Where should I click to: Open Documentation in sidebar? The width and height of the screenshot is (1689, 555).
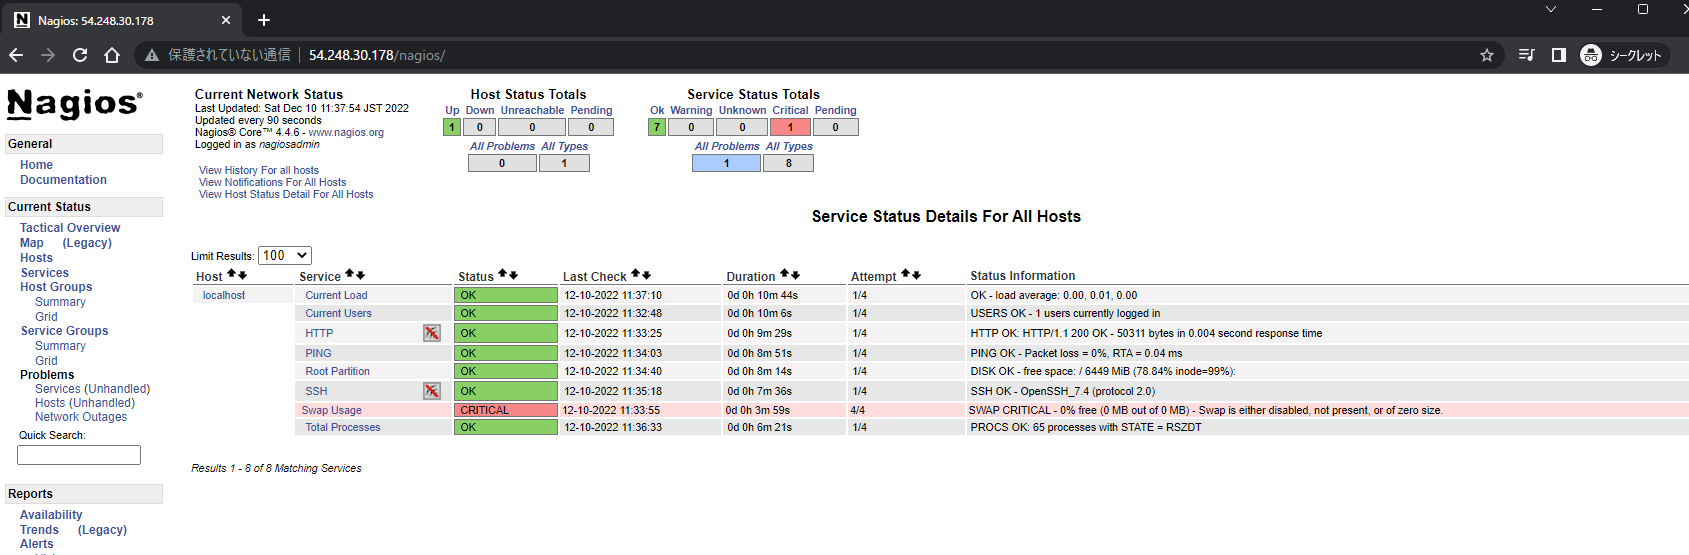pos(63,180)
